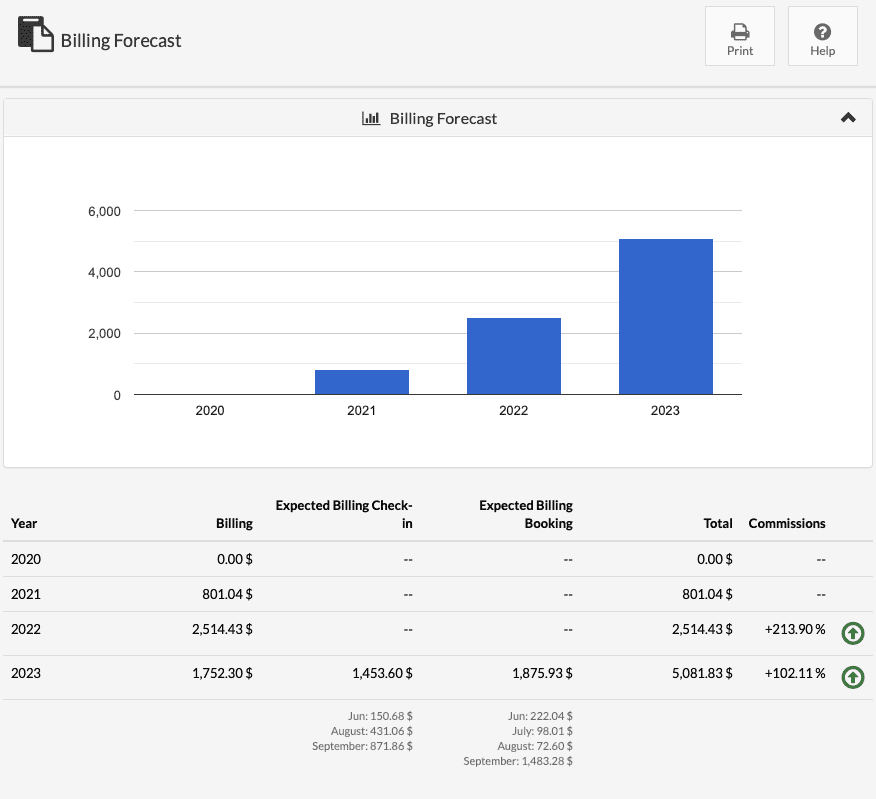Viewport: 876px width, 799px height.
Task: Click the 1,453.60 $ expected check-in value
Action: [x=382, y=673]
